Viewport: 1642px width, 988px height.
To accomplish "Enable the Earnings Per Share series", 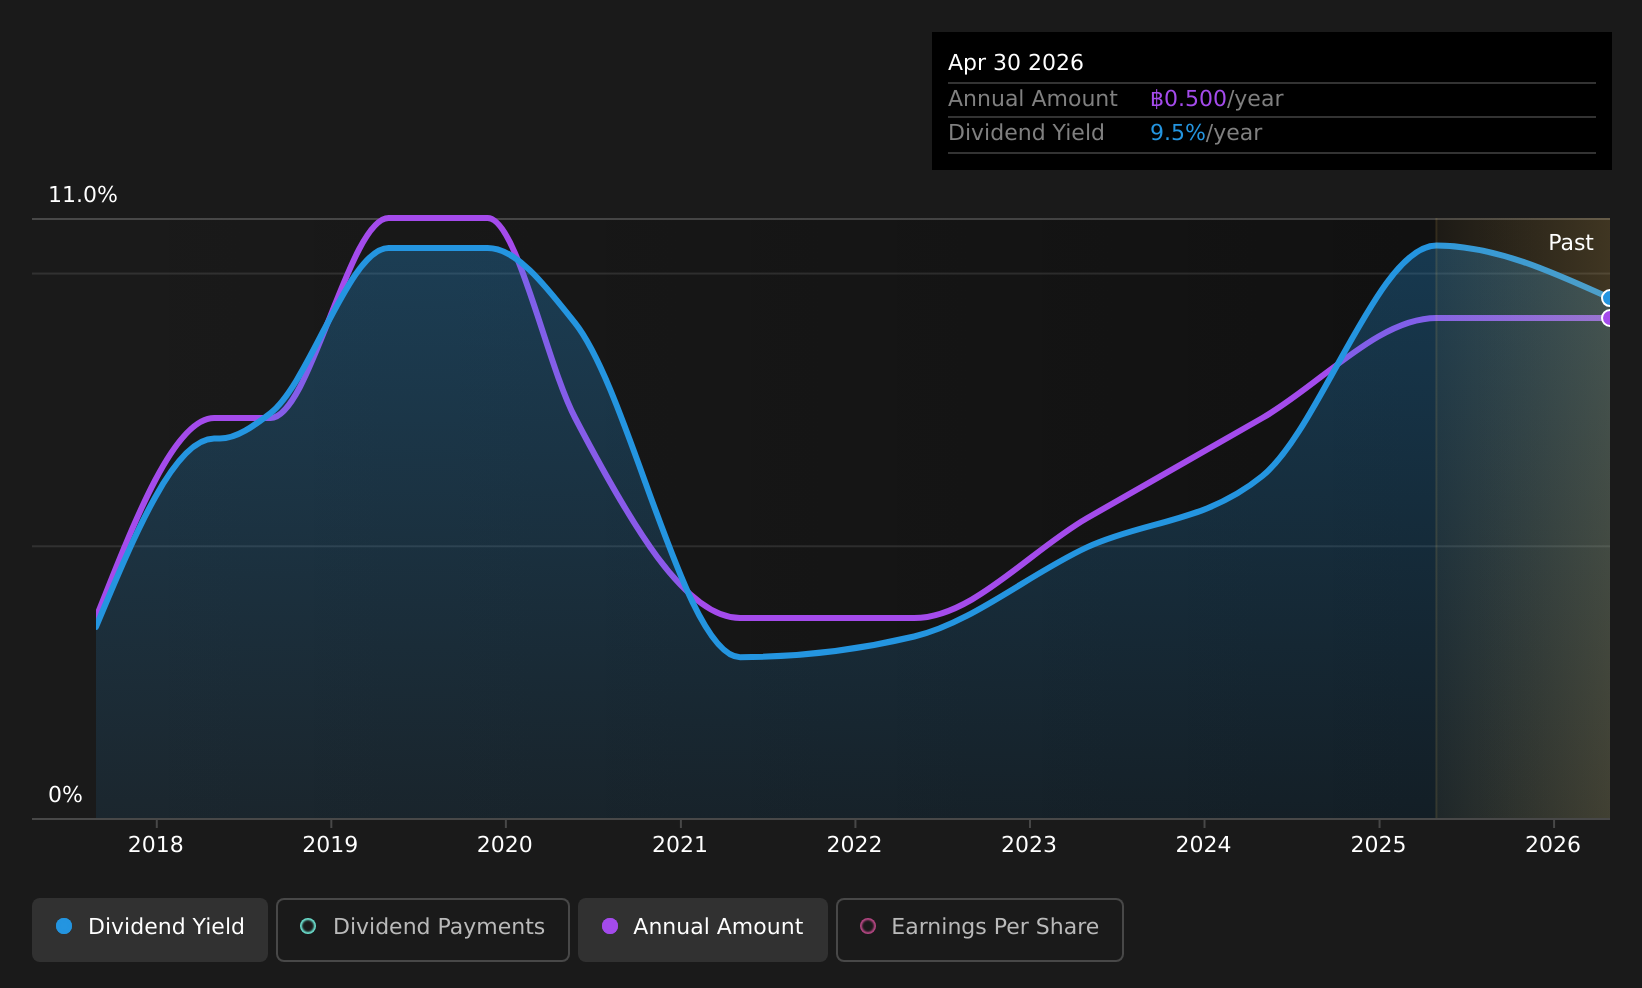I will point(980,929).
